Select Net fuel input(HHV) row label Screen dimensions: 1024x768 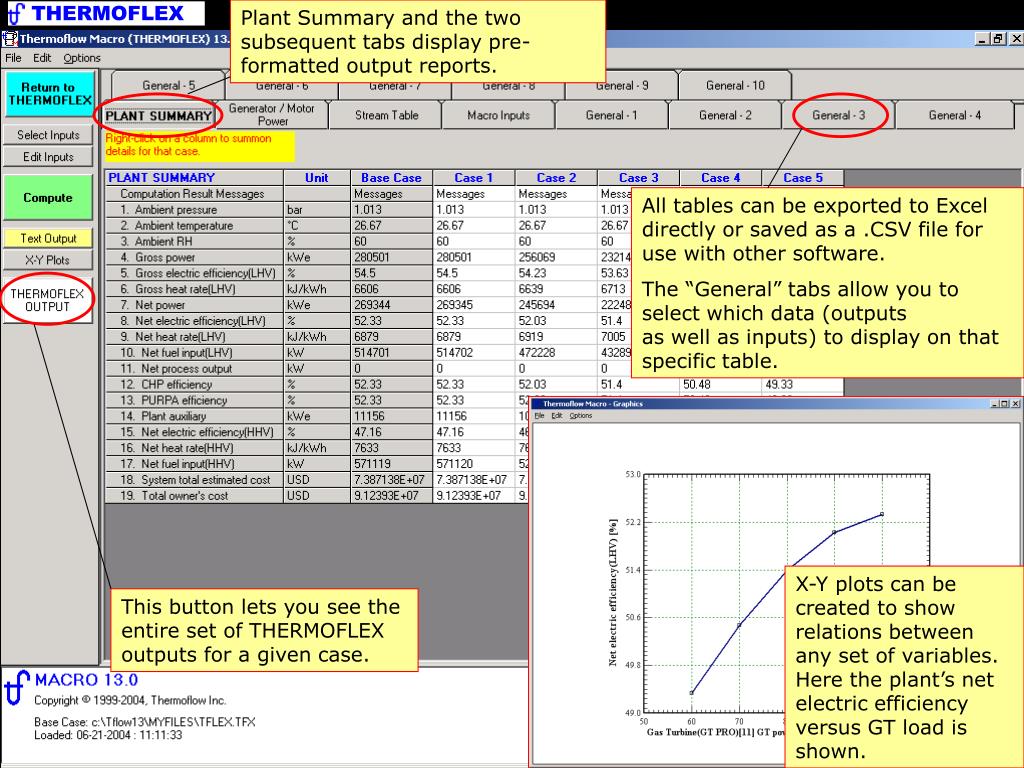click(x=194, y=464)
